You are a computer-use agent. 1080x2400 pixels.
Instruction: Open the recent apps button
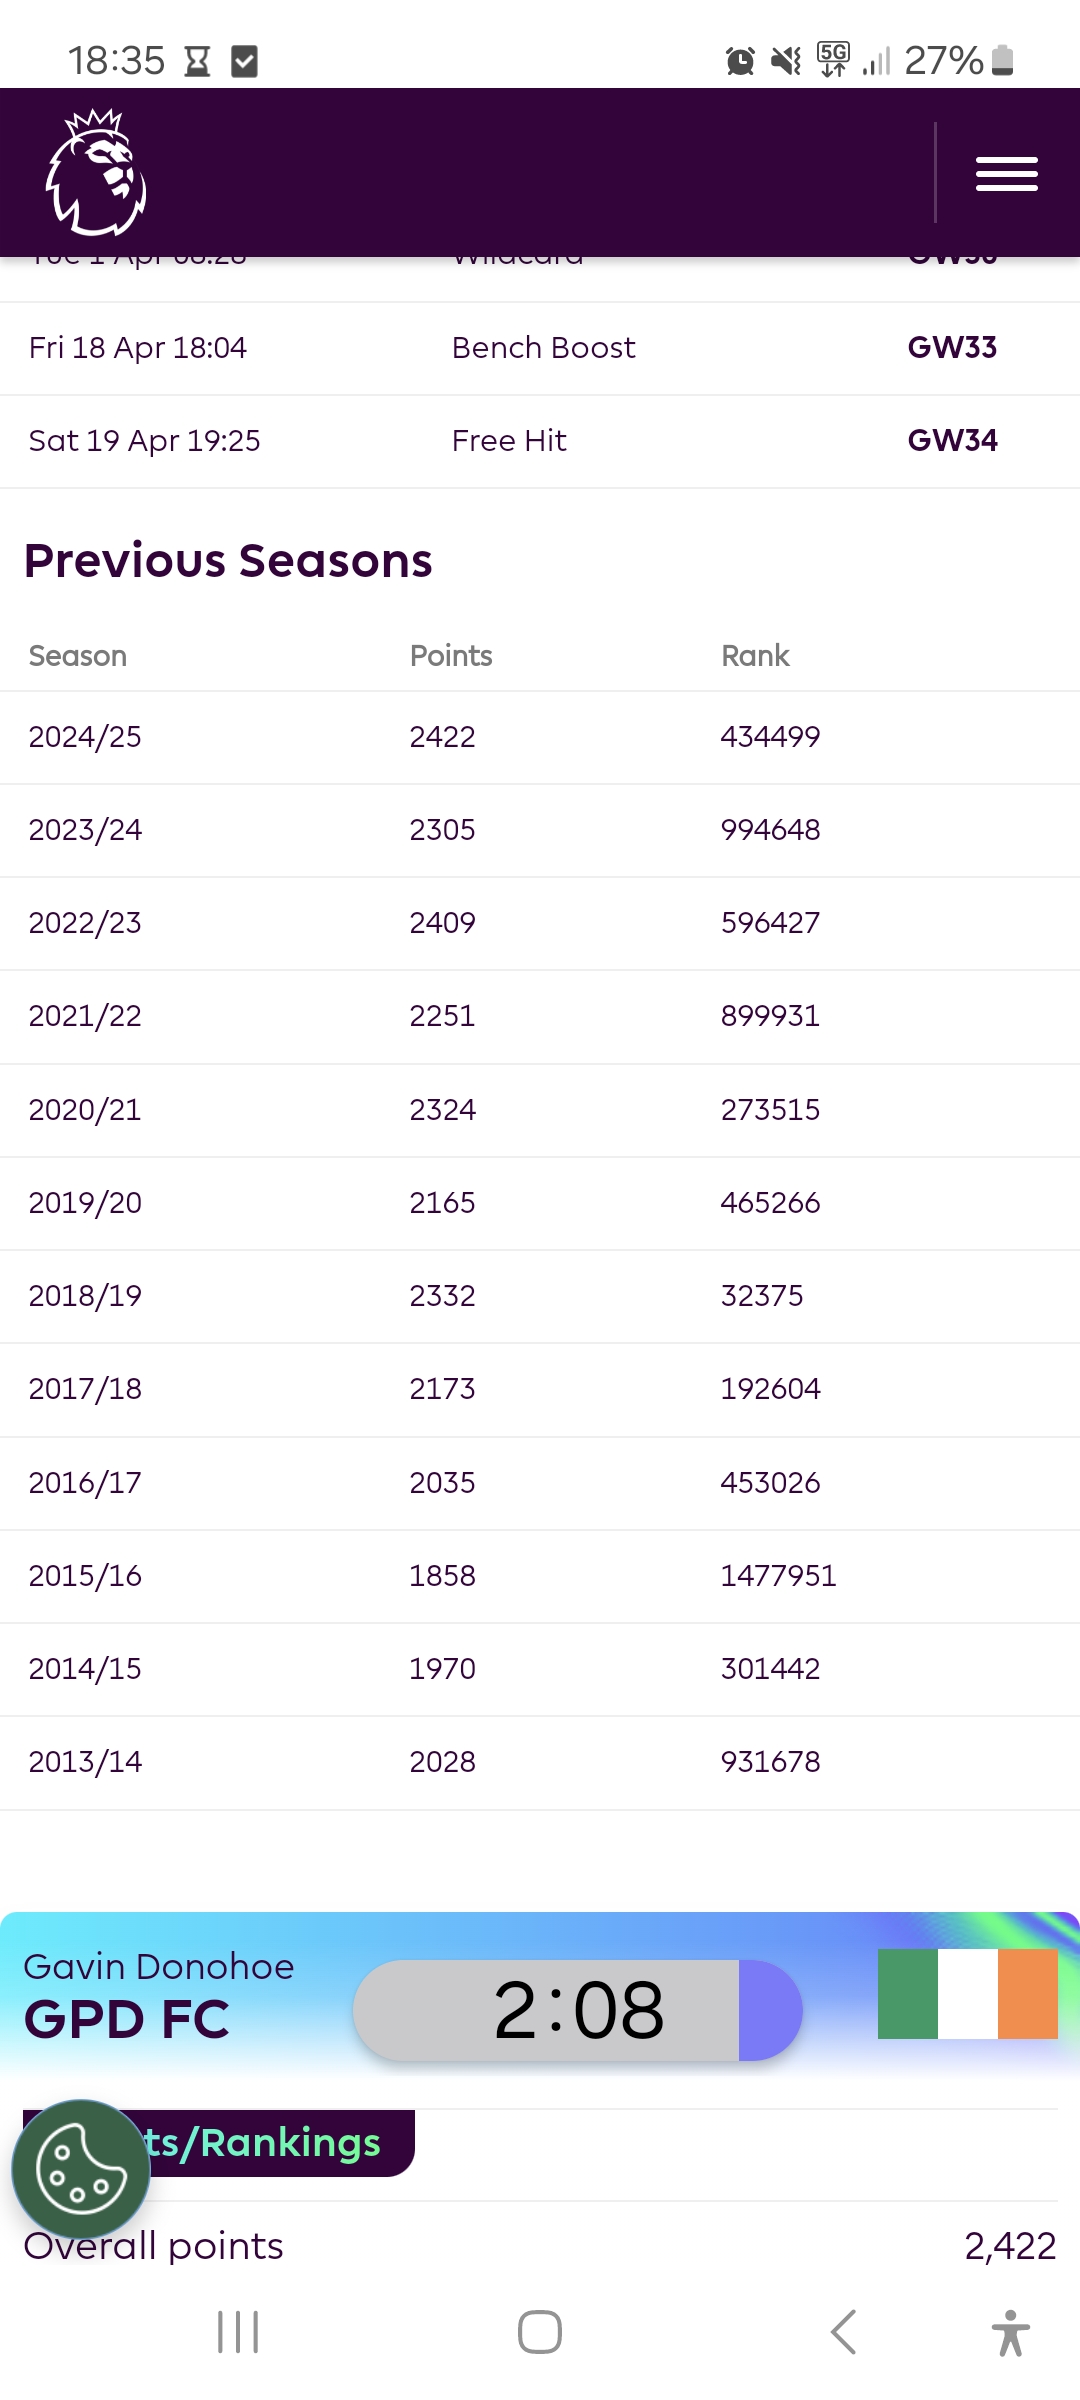[238, 2332]
